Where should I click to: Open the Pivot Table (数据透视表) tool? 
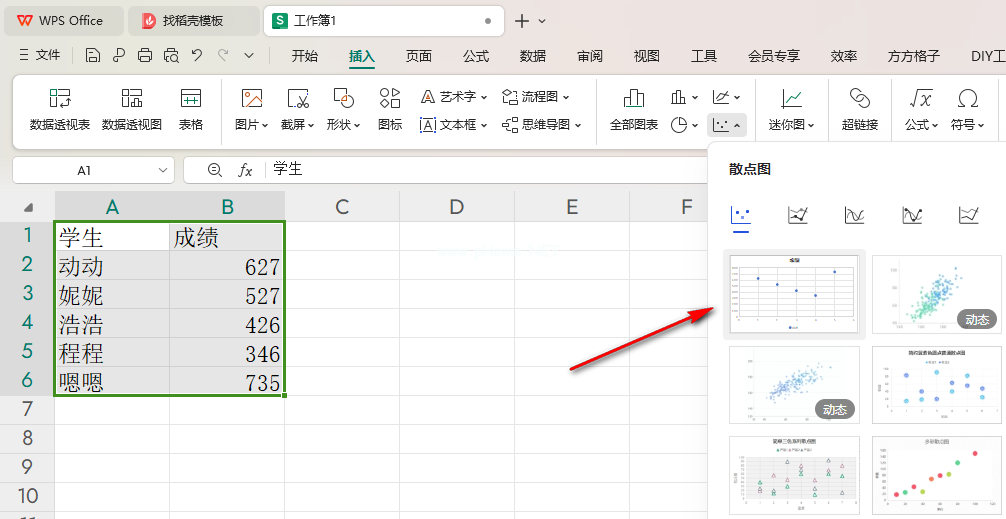tap(60, 109)
